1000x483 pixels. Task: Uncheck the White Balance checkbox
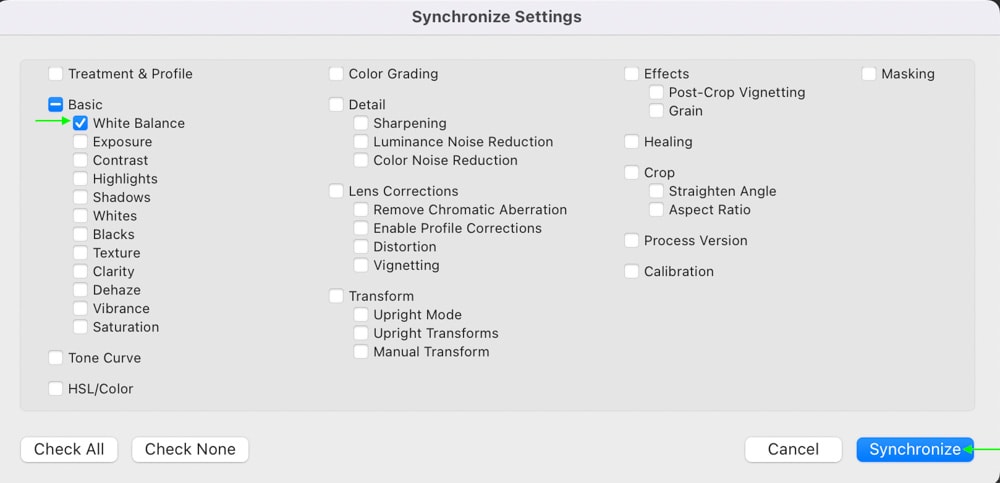click(81, 123)
